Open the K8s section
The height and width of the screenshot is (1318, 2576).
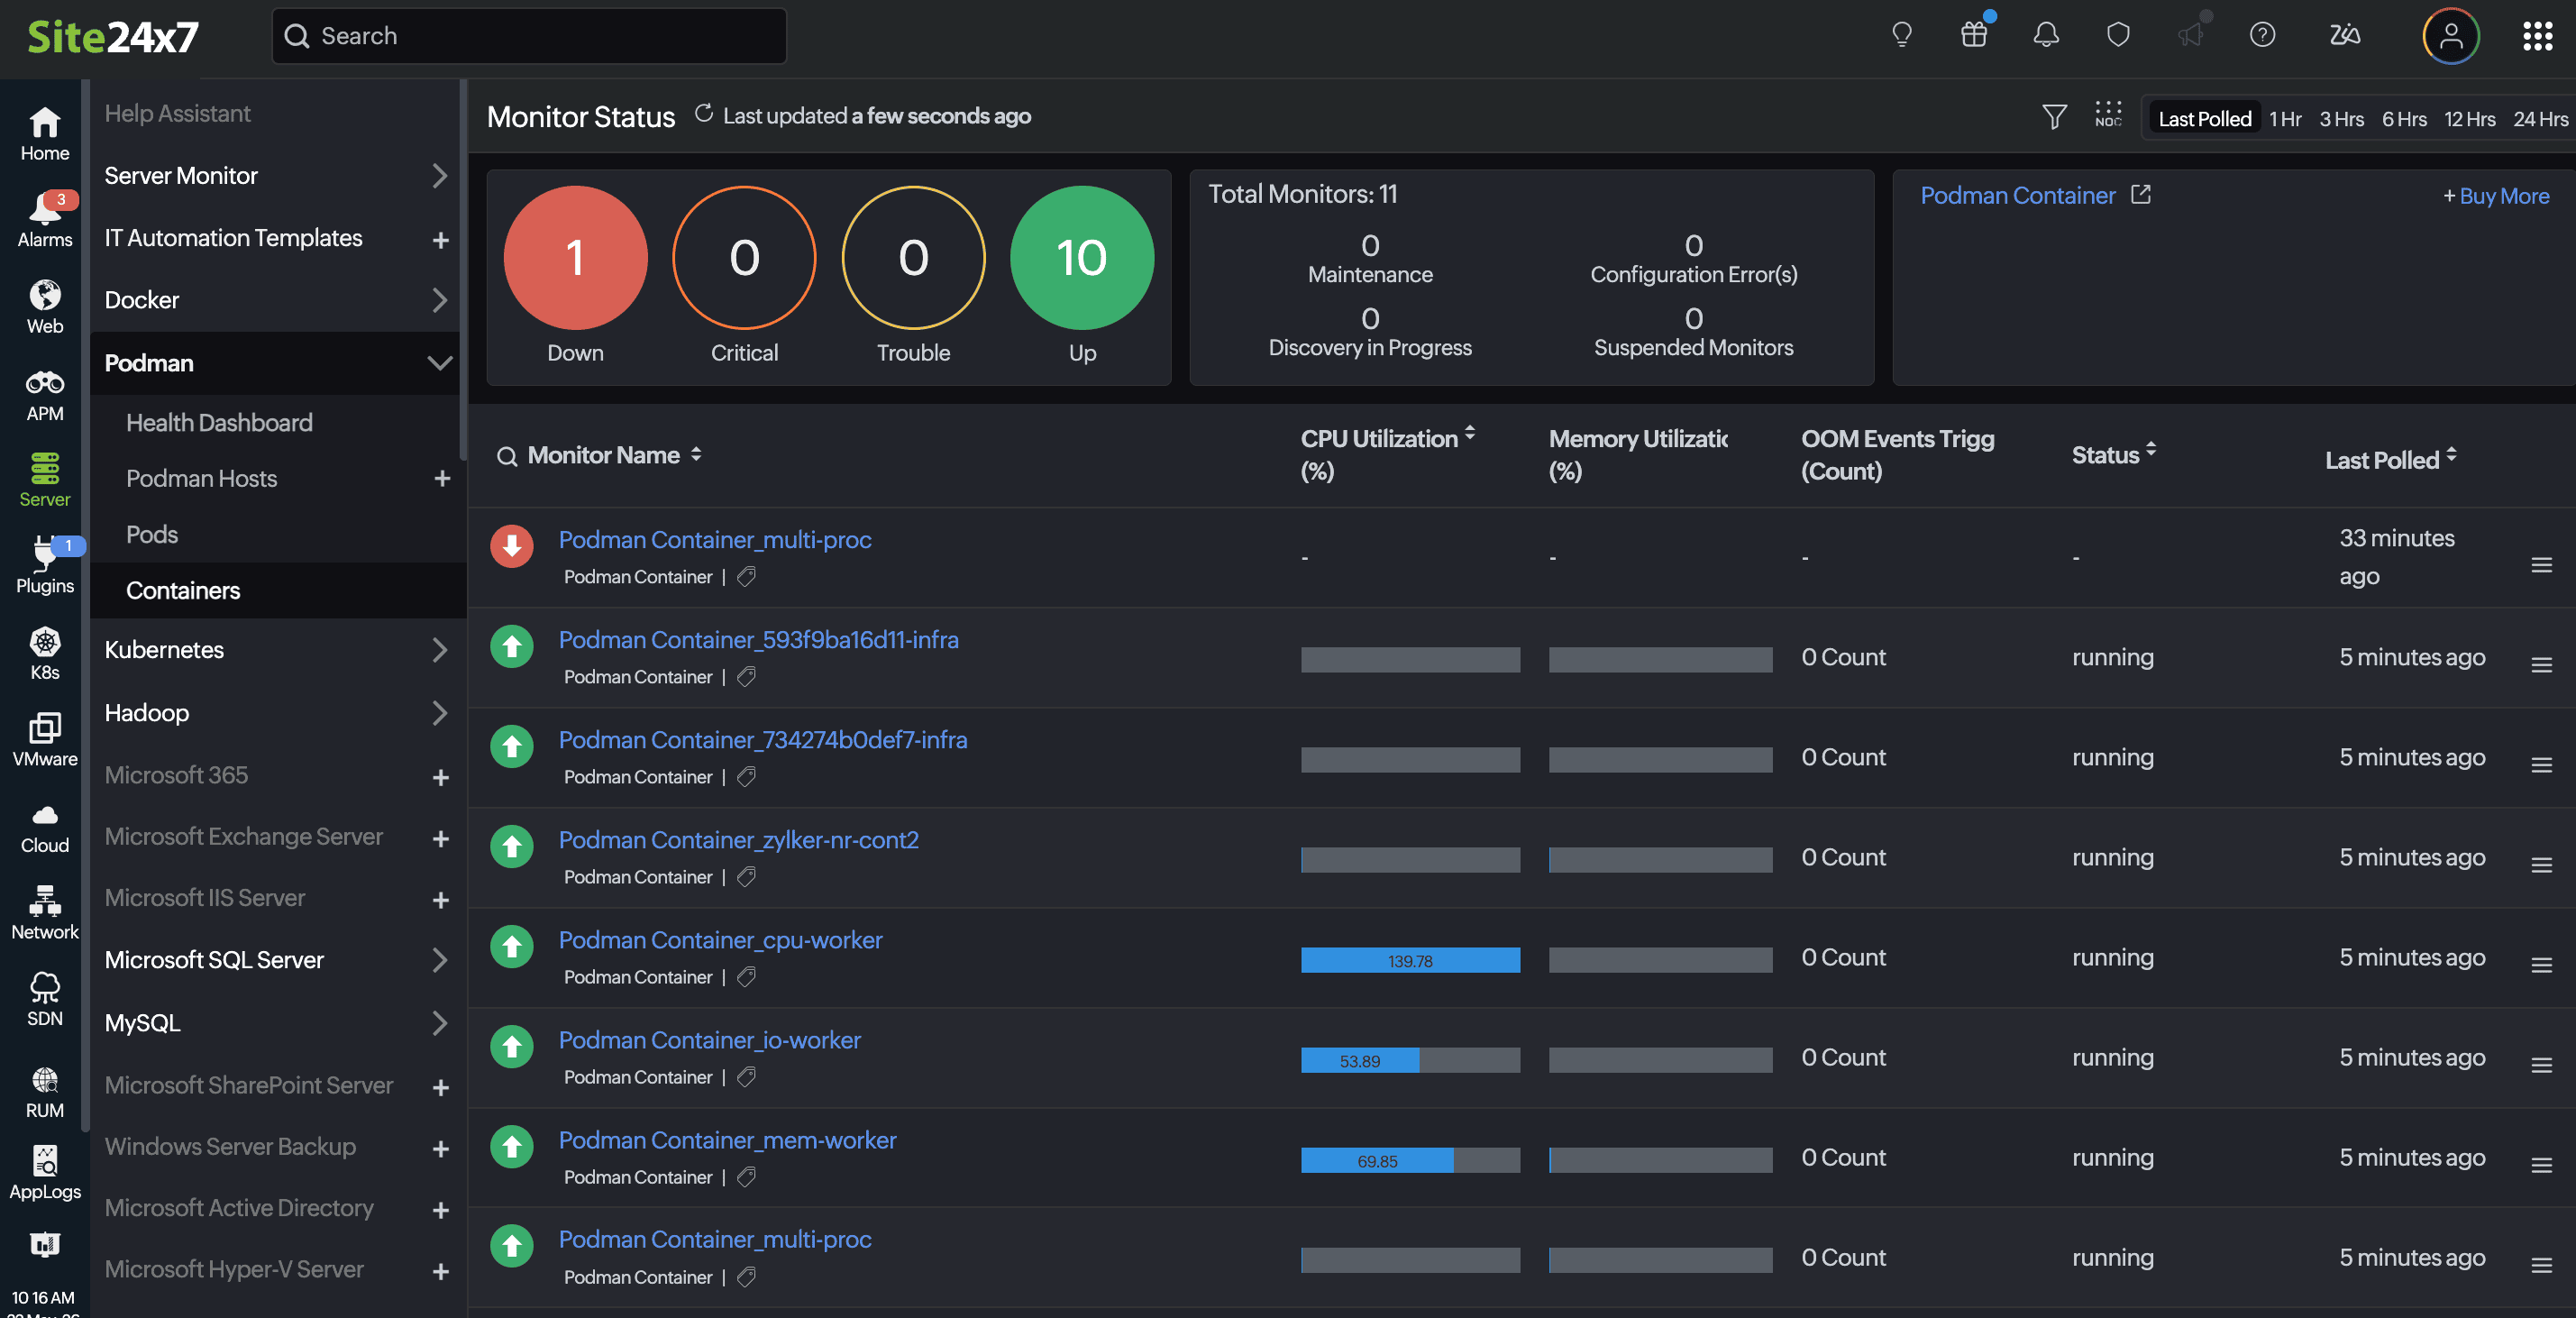tap(45, 653)
